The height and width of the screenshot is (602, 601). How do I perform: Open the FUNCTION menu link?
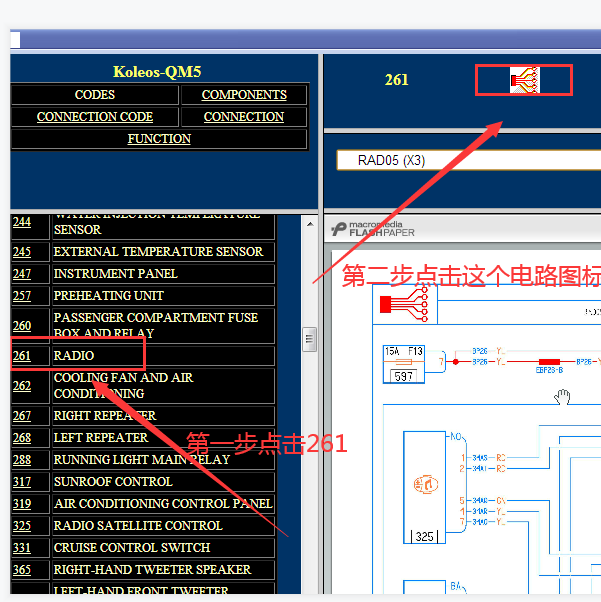(159, 139)
